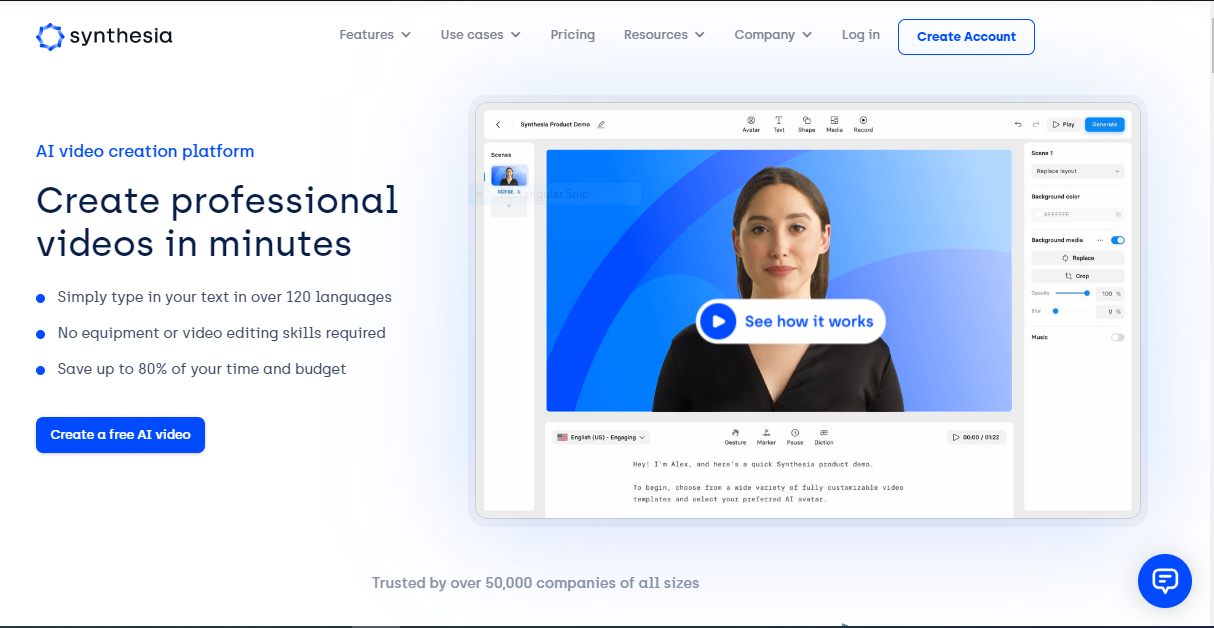Screen dimensions: 1214x628
Task: Select the Text tool in the editor
Action: click(779, 124)
